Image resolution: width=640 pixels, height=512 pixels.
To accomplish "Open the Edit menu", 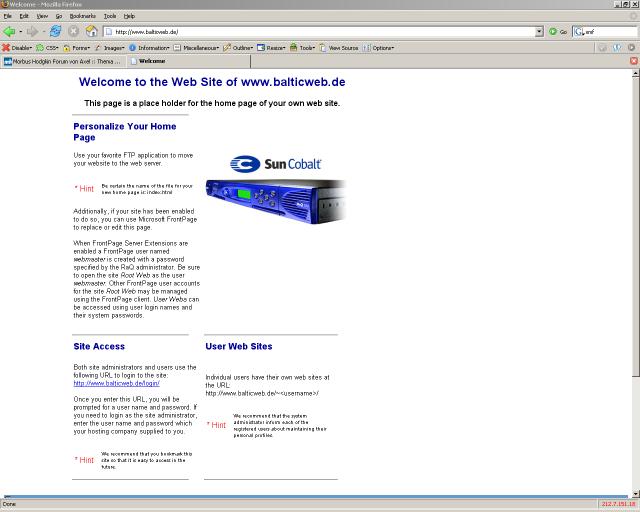I will coord(24,16).
